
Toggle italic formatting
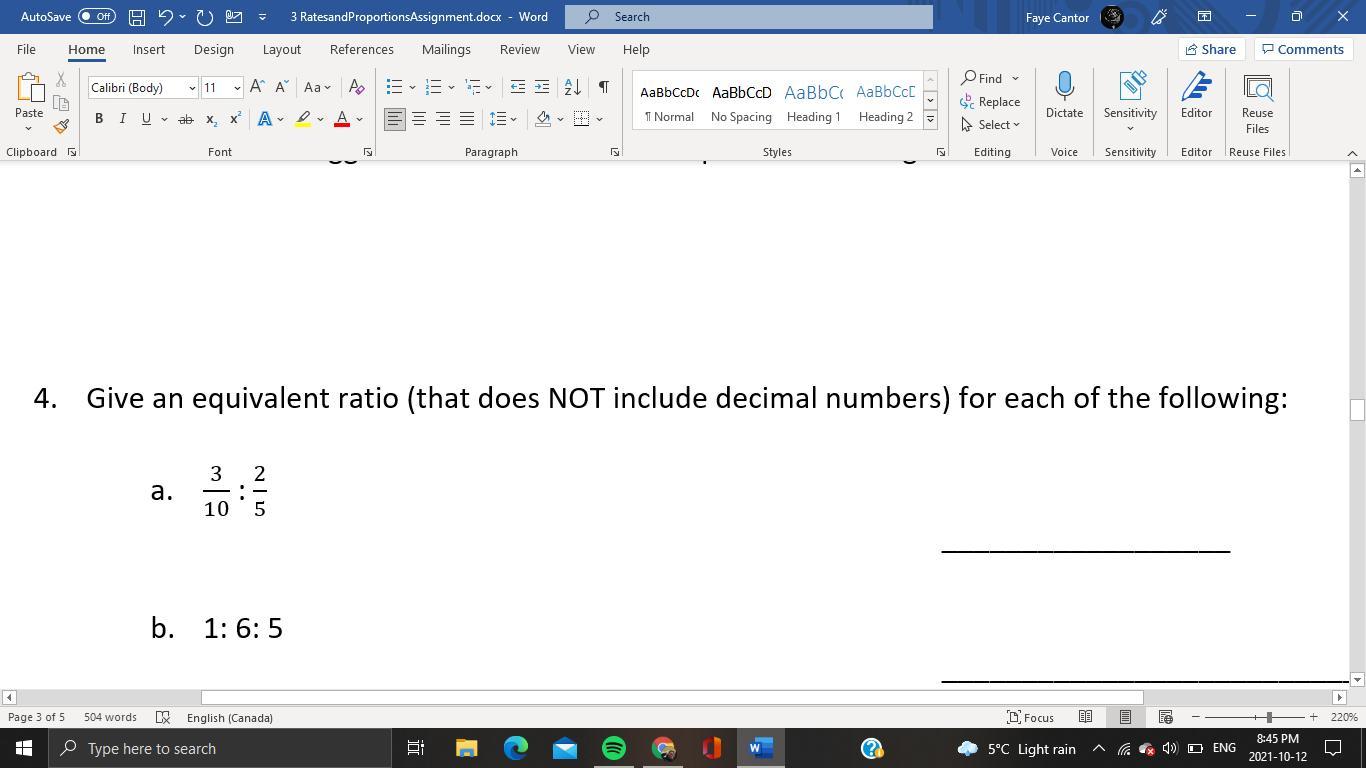[122, 119]
